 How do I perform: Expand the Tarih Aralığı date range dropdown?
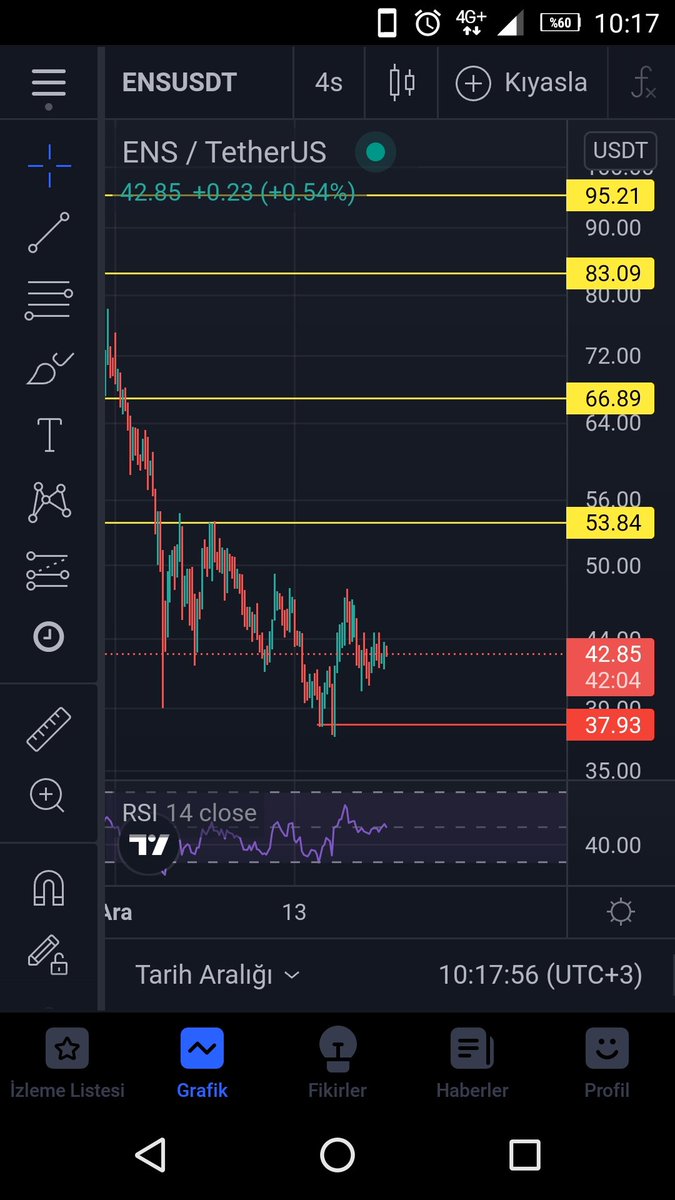click(x=218, y=975)
